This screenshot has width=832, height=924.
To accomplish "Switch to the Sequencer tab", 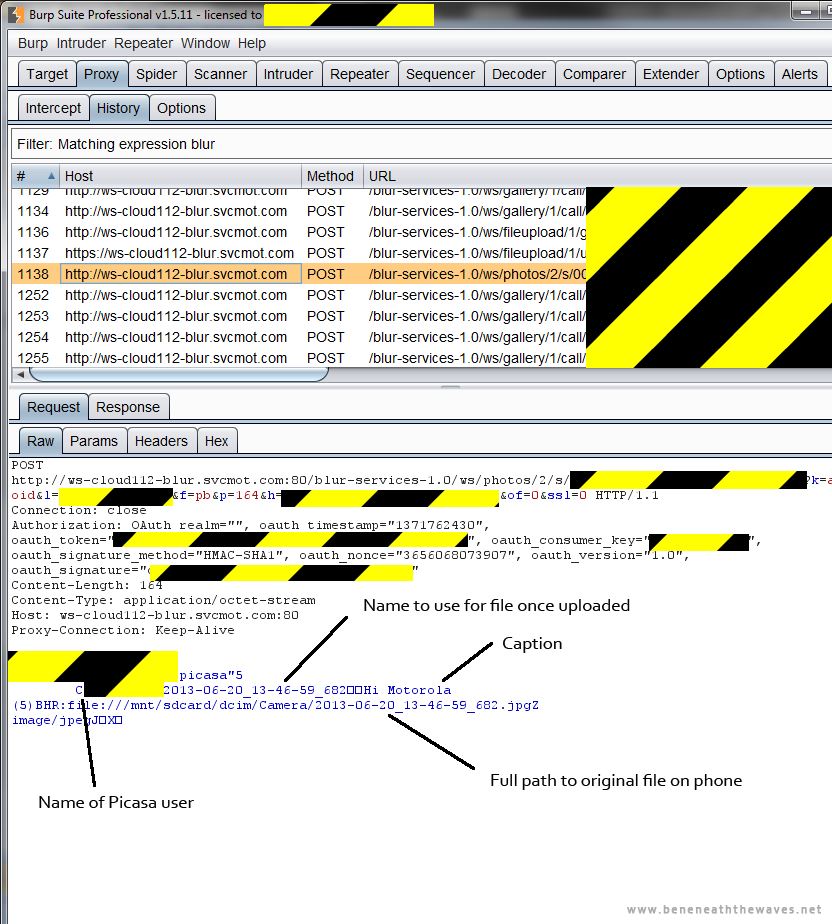I will pos(440,74).
